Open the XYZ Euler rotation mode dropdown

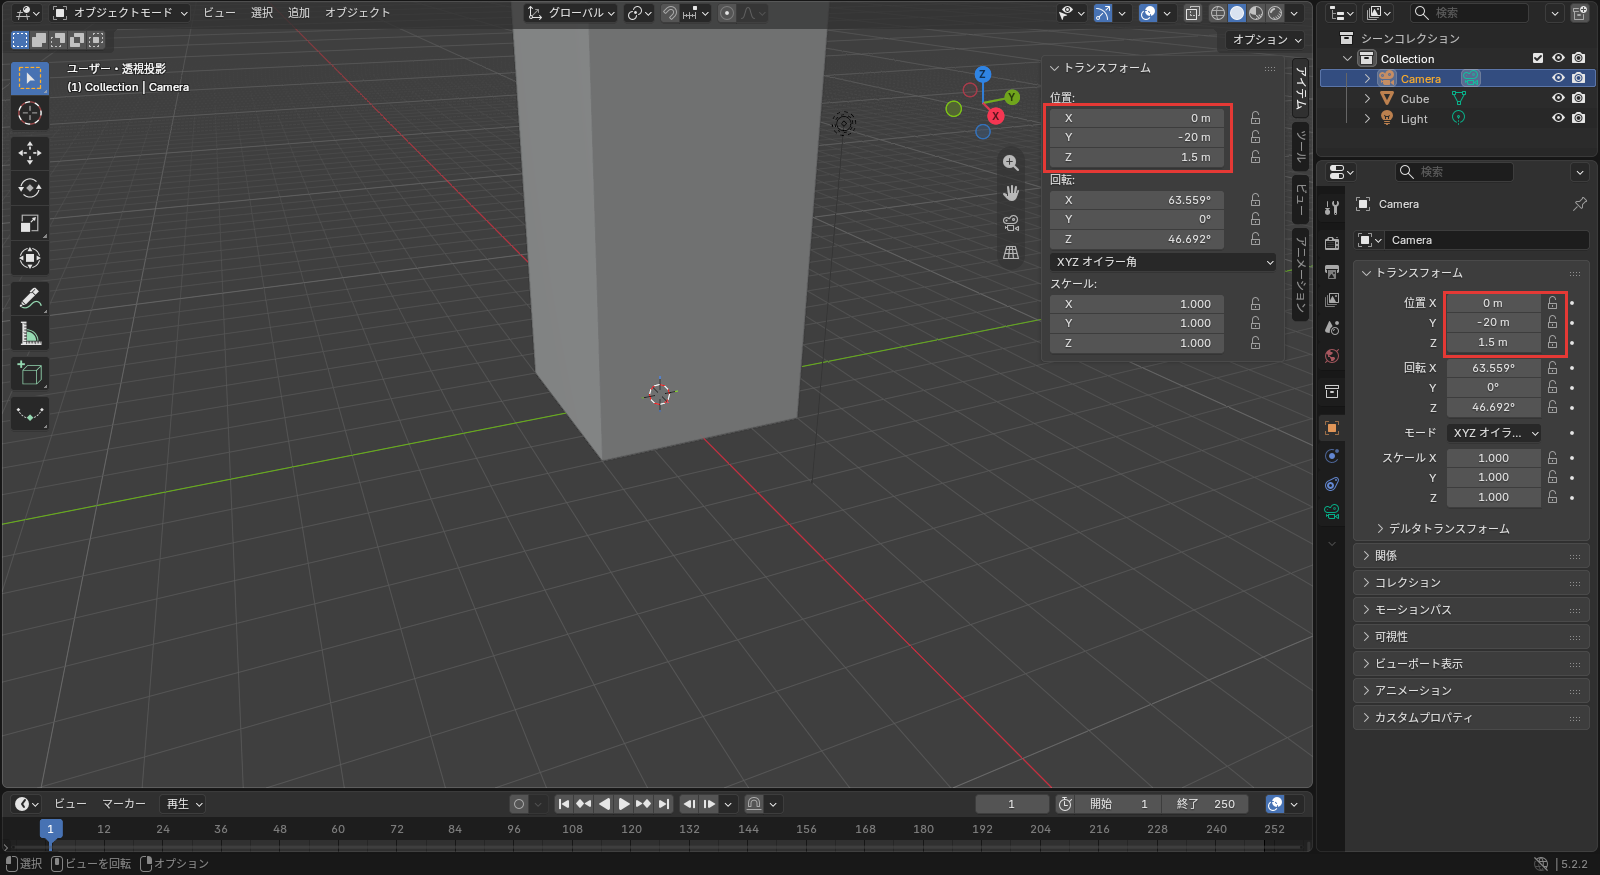1163,262
